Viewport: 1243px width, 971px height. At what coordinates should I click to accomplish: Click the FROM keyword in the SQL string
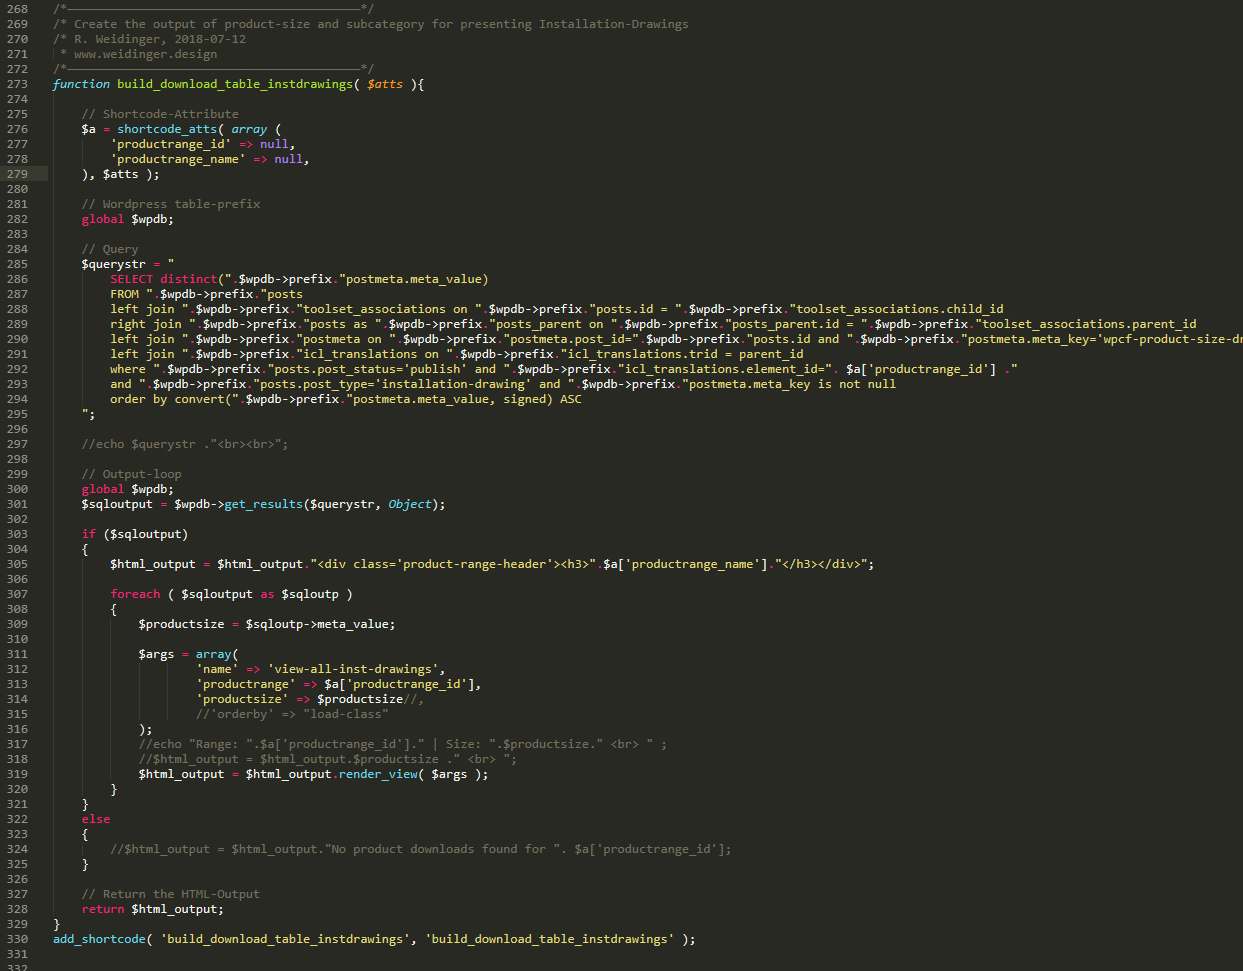[x=124, y=294]
